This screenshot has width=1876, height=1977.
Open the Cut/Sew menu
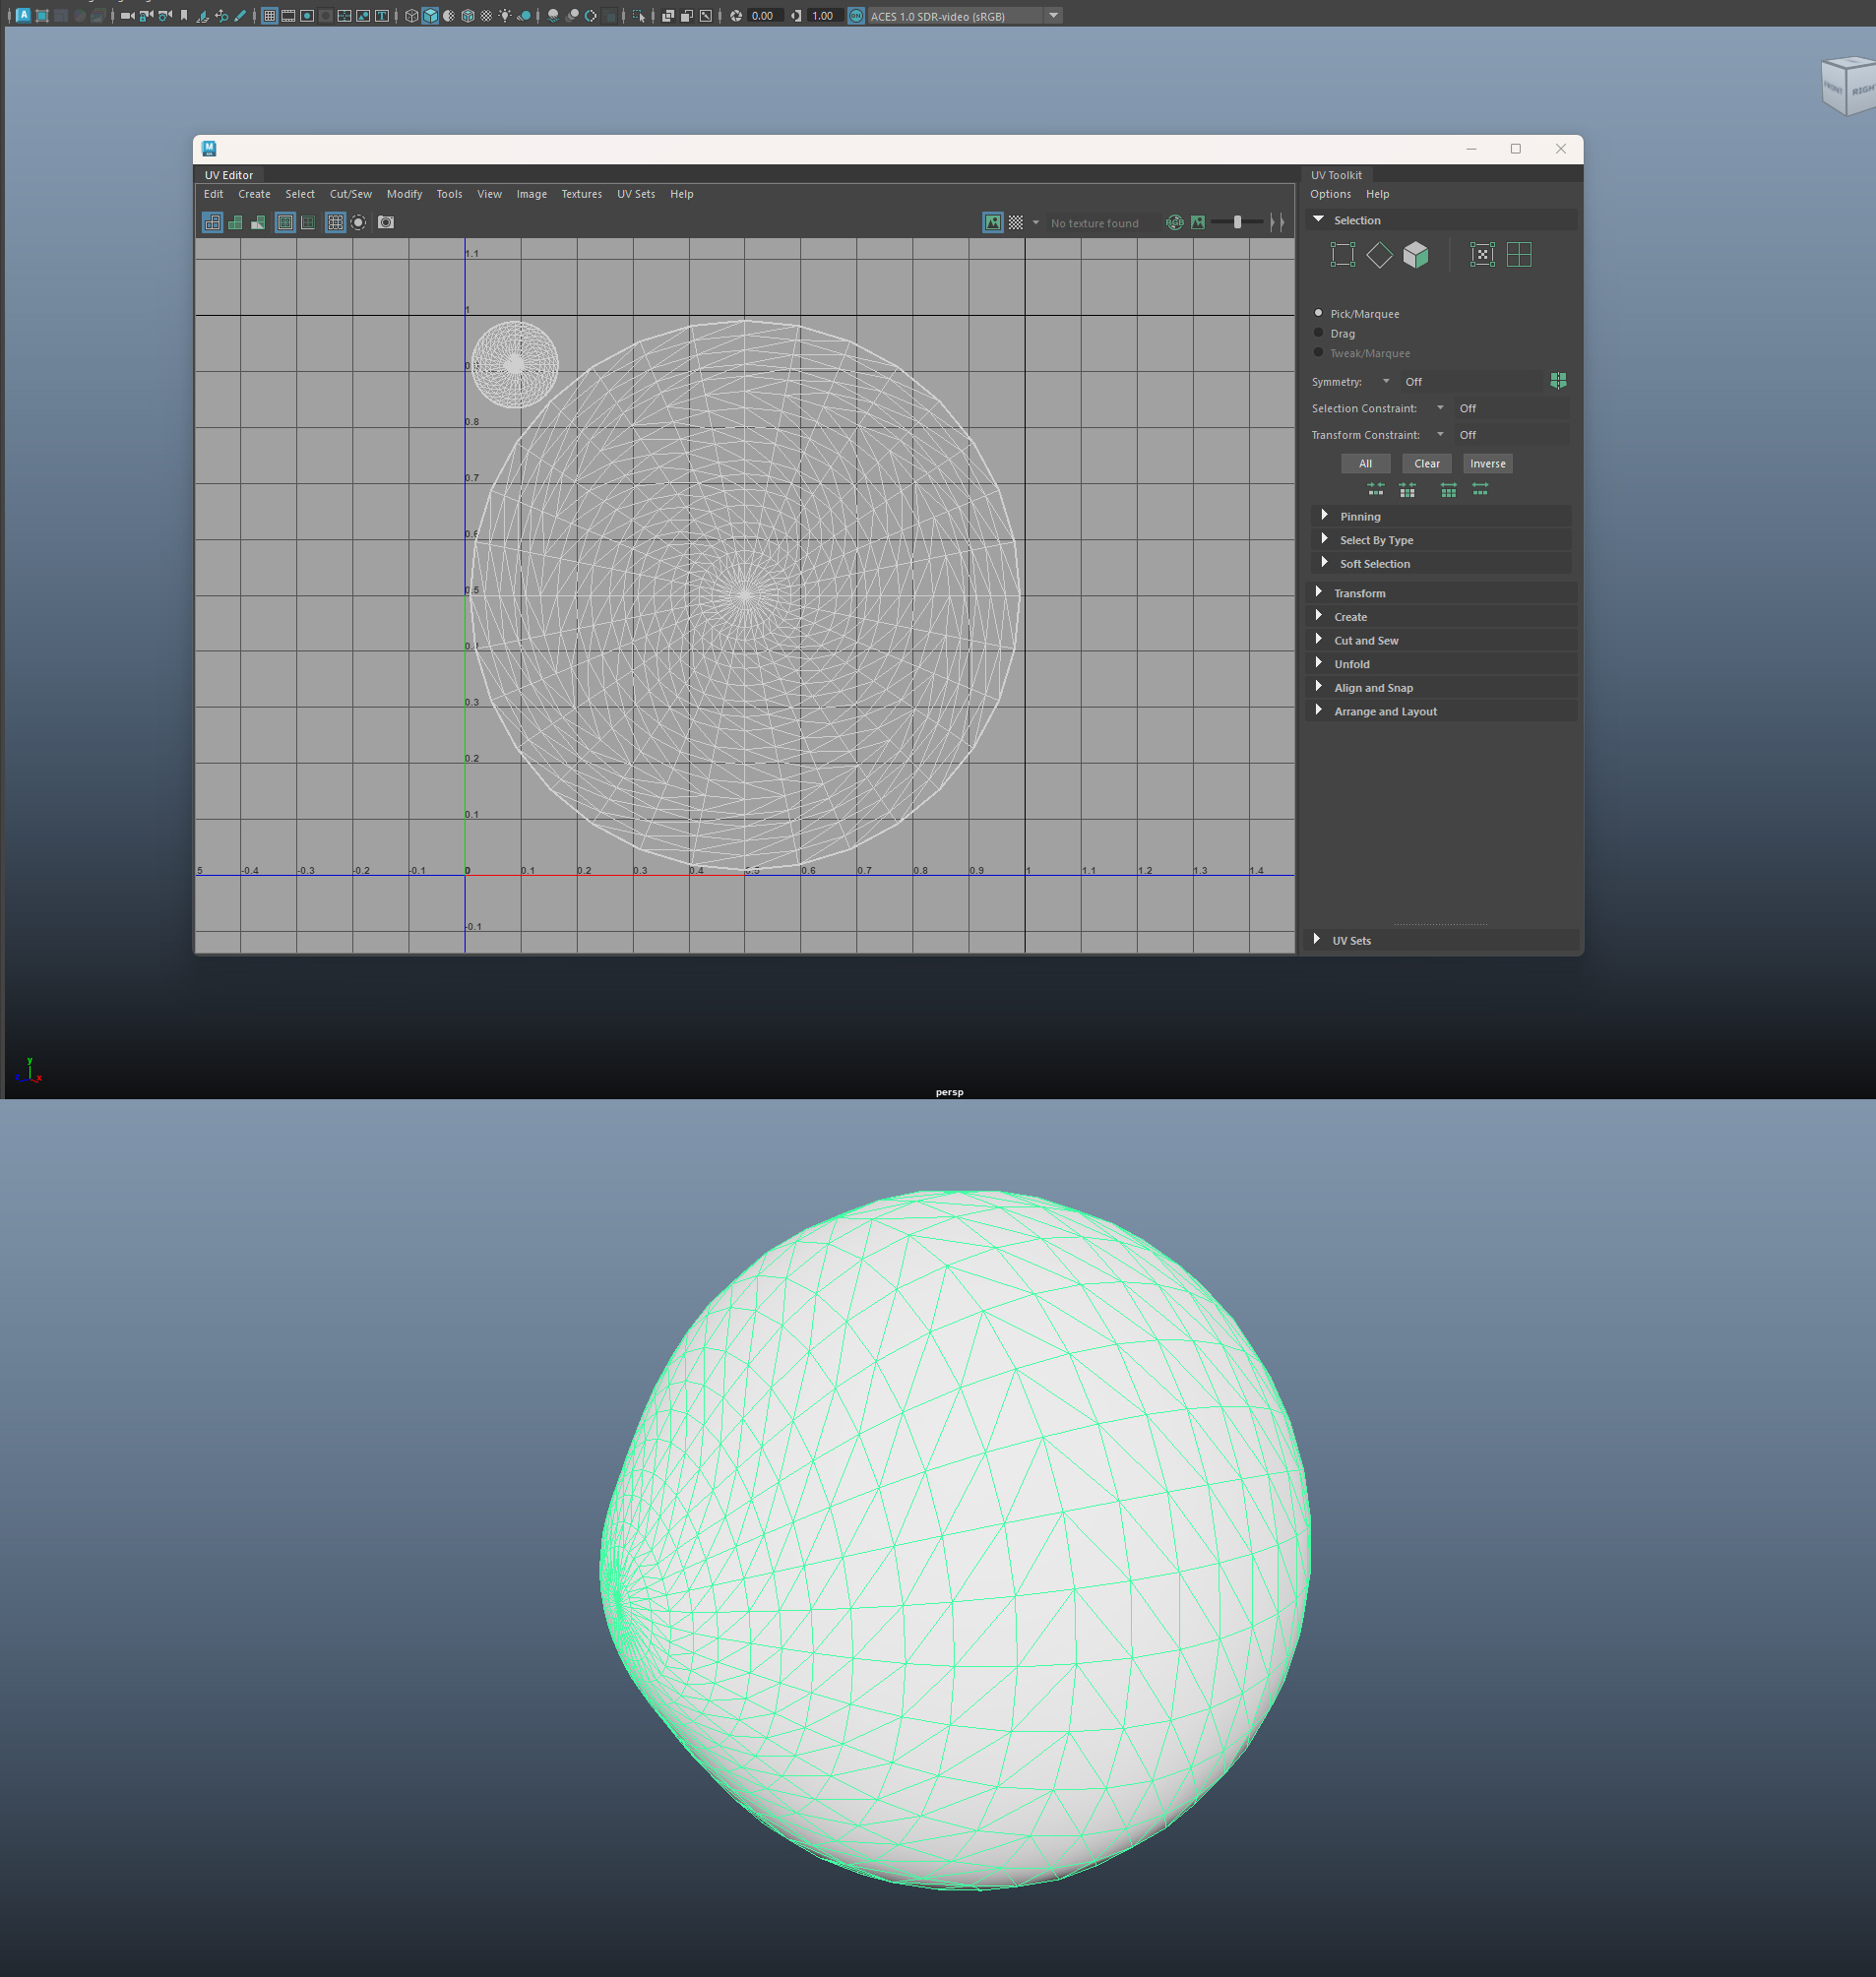click(350, 194)
